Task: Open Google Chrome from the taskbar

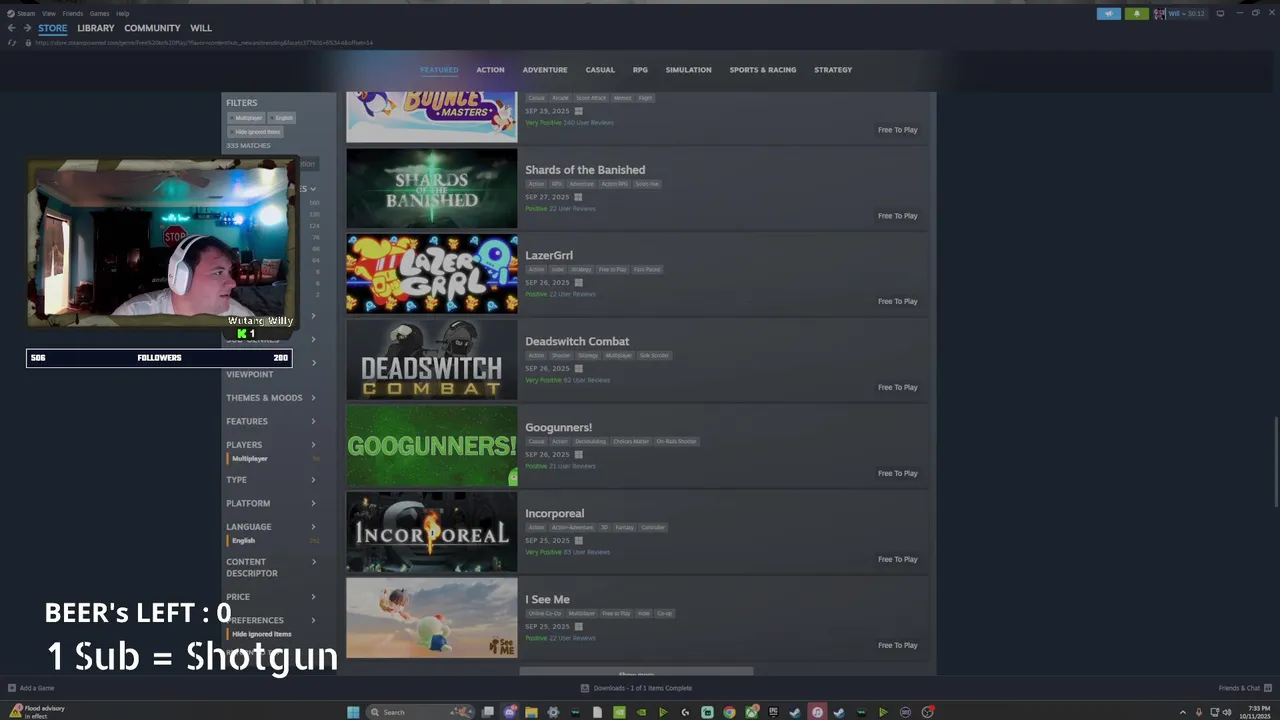Action: tap(729, 712)
